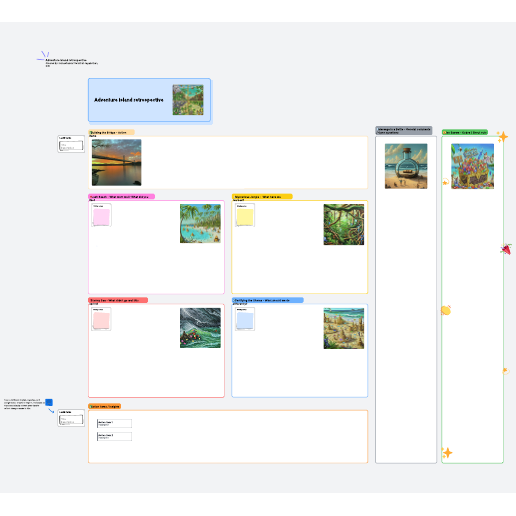This screenshot has width=516, height=516.
Task: Click the yellow sun sticker on green frame
Action: [446, 310]
